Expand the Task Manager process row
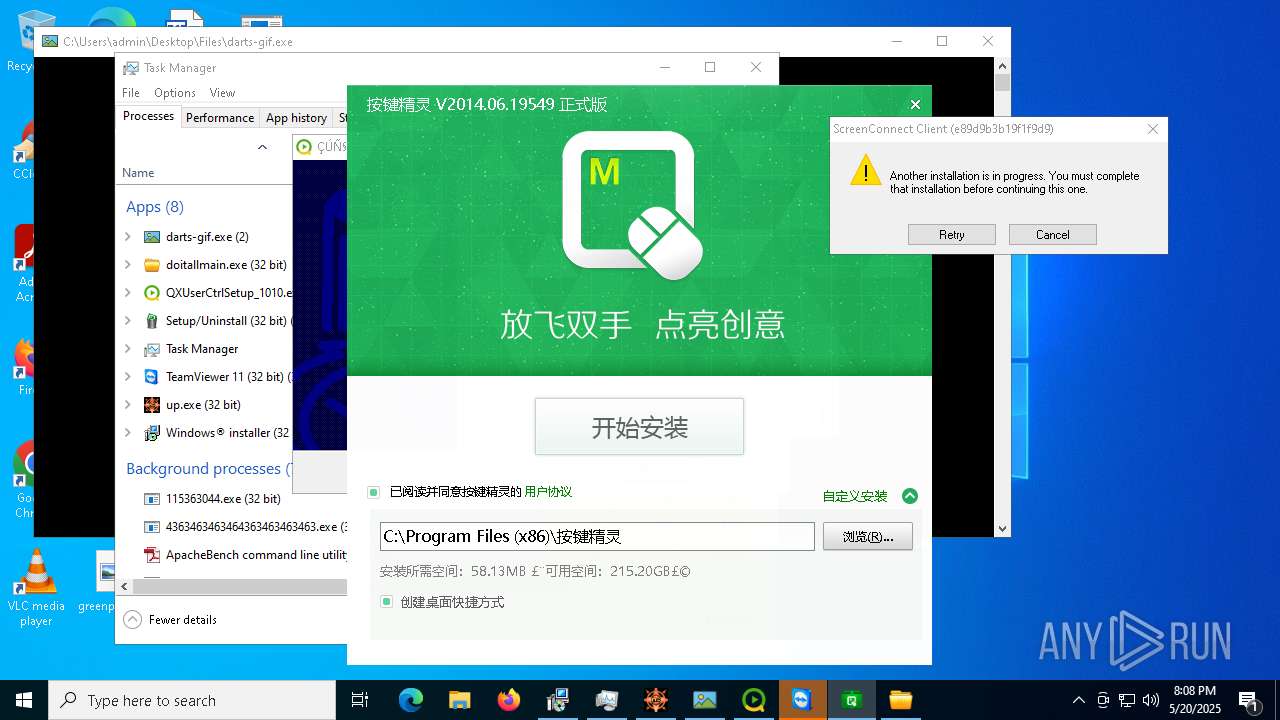Viewport: 1280px width, 720px height. tap(128, 349)
